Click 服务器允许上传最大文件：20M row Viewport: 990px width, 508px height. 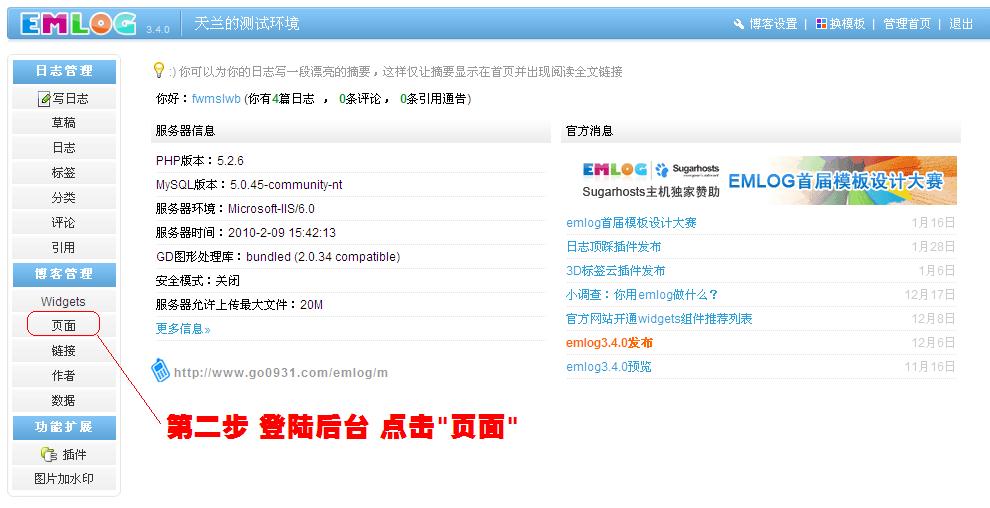349,305
